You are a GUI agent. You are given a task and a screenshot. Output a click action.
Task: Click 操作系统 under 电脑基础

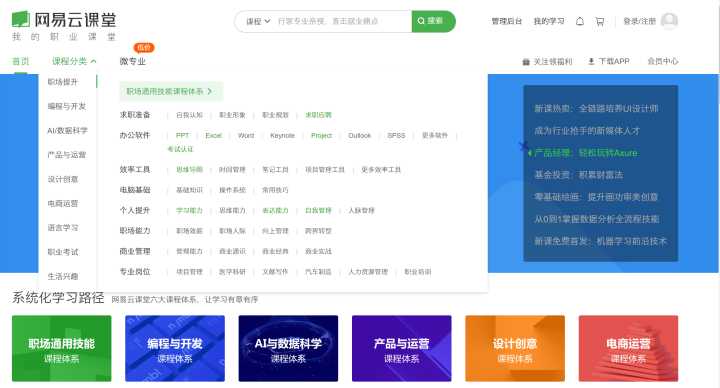click(x=232, y=190)
